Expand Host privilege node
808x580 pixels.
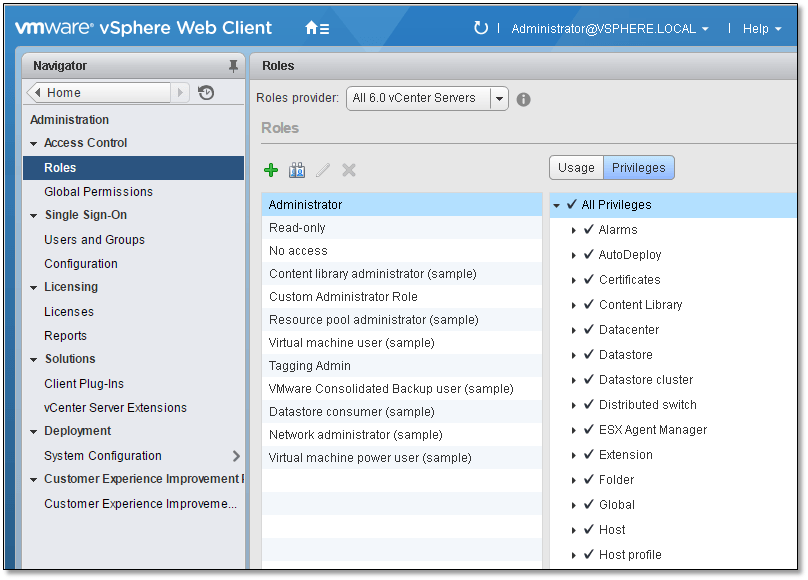(x=573, y=531)
